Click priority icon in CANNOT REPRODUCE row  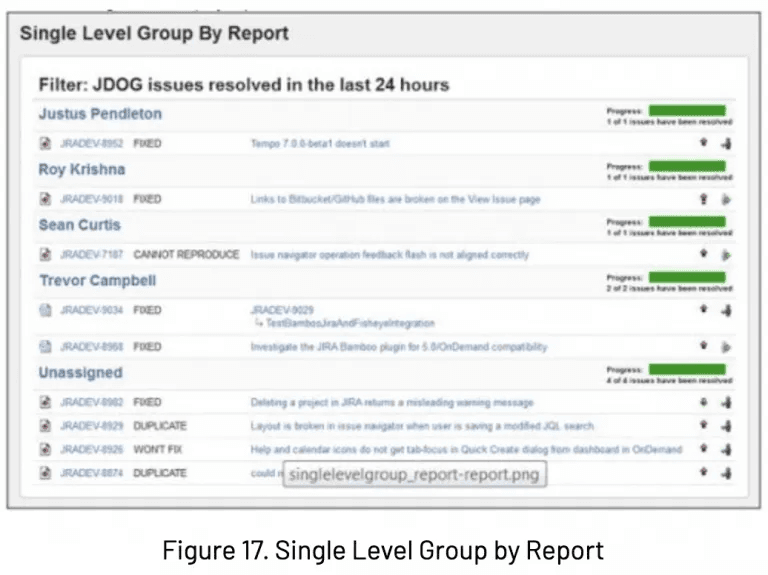tap(703, 254)
